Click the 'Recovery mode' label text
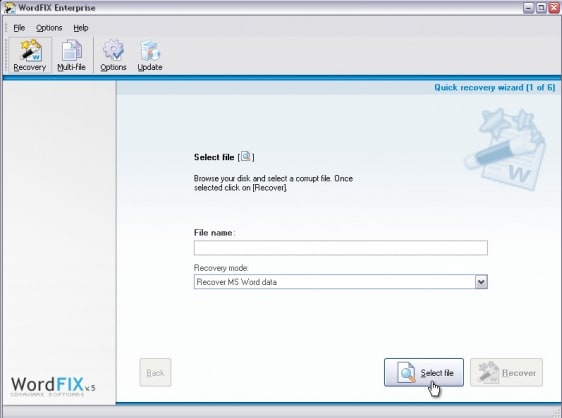Viewport: 562px width, 418px height. [221, 268]
